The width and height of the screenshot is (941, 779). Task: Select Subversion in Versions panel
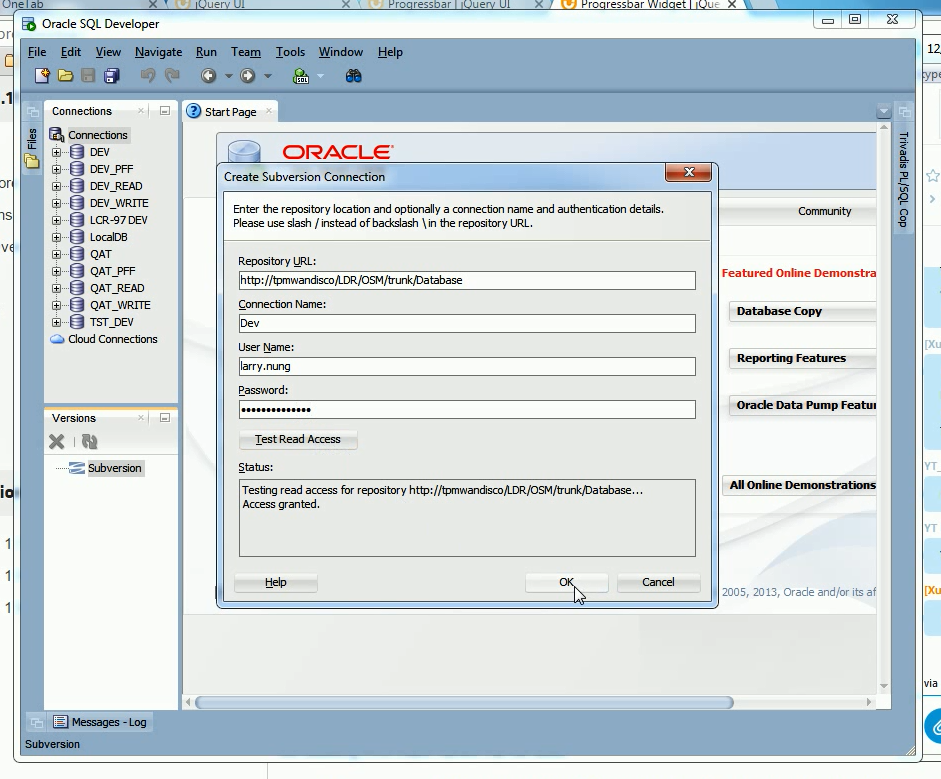point(115,468)
